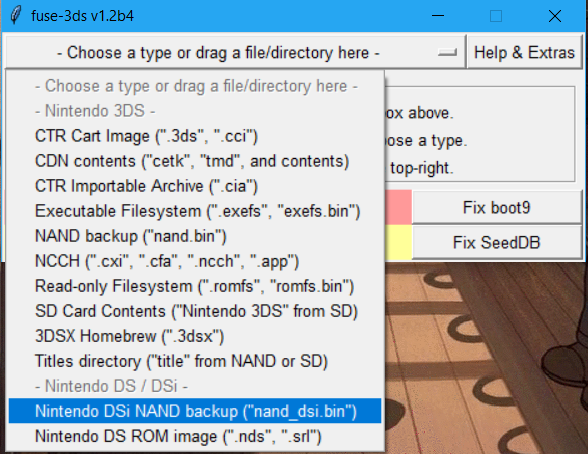Screen dimensions: 588x454
Task: Choose CDN contents from the list
Action: tap(195, 161)
